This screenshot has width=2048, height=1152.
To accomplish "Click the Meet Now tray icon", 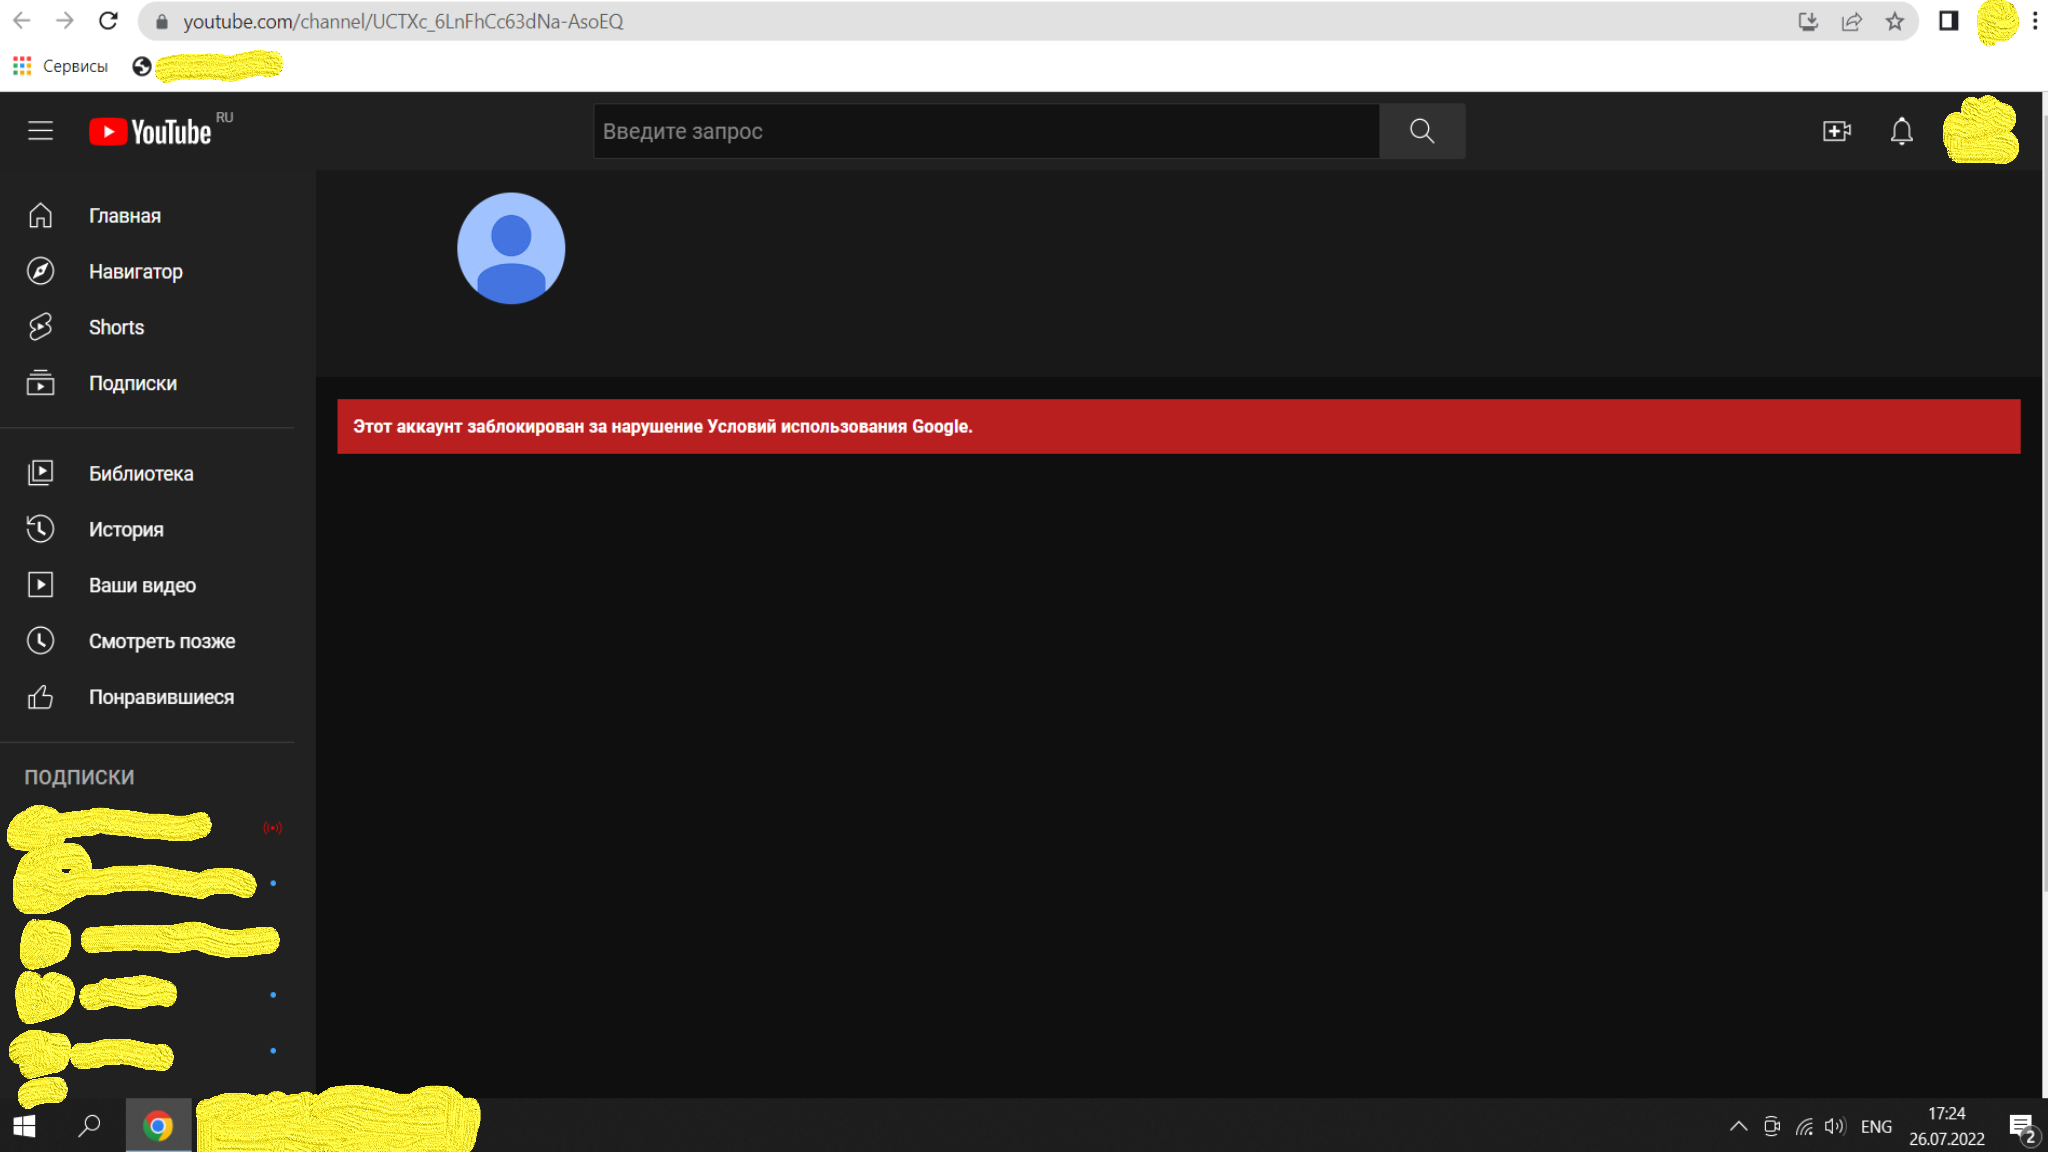I will (1772, 1127).
